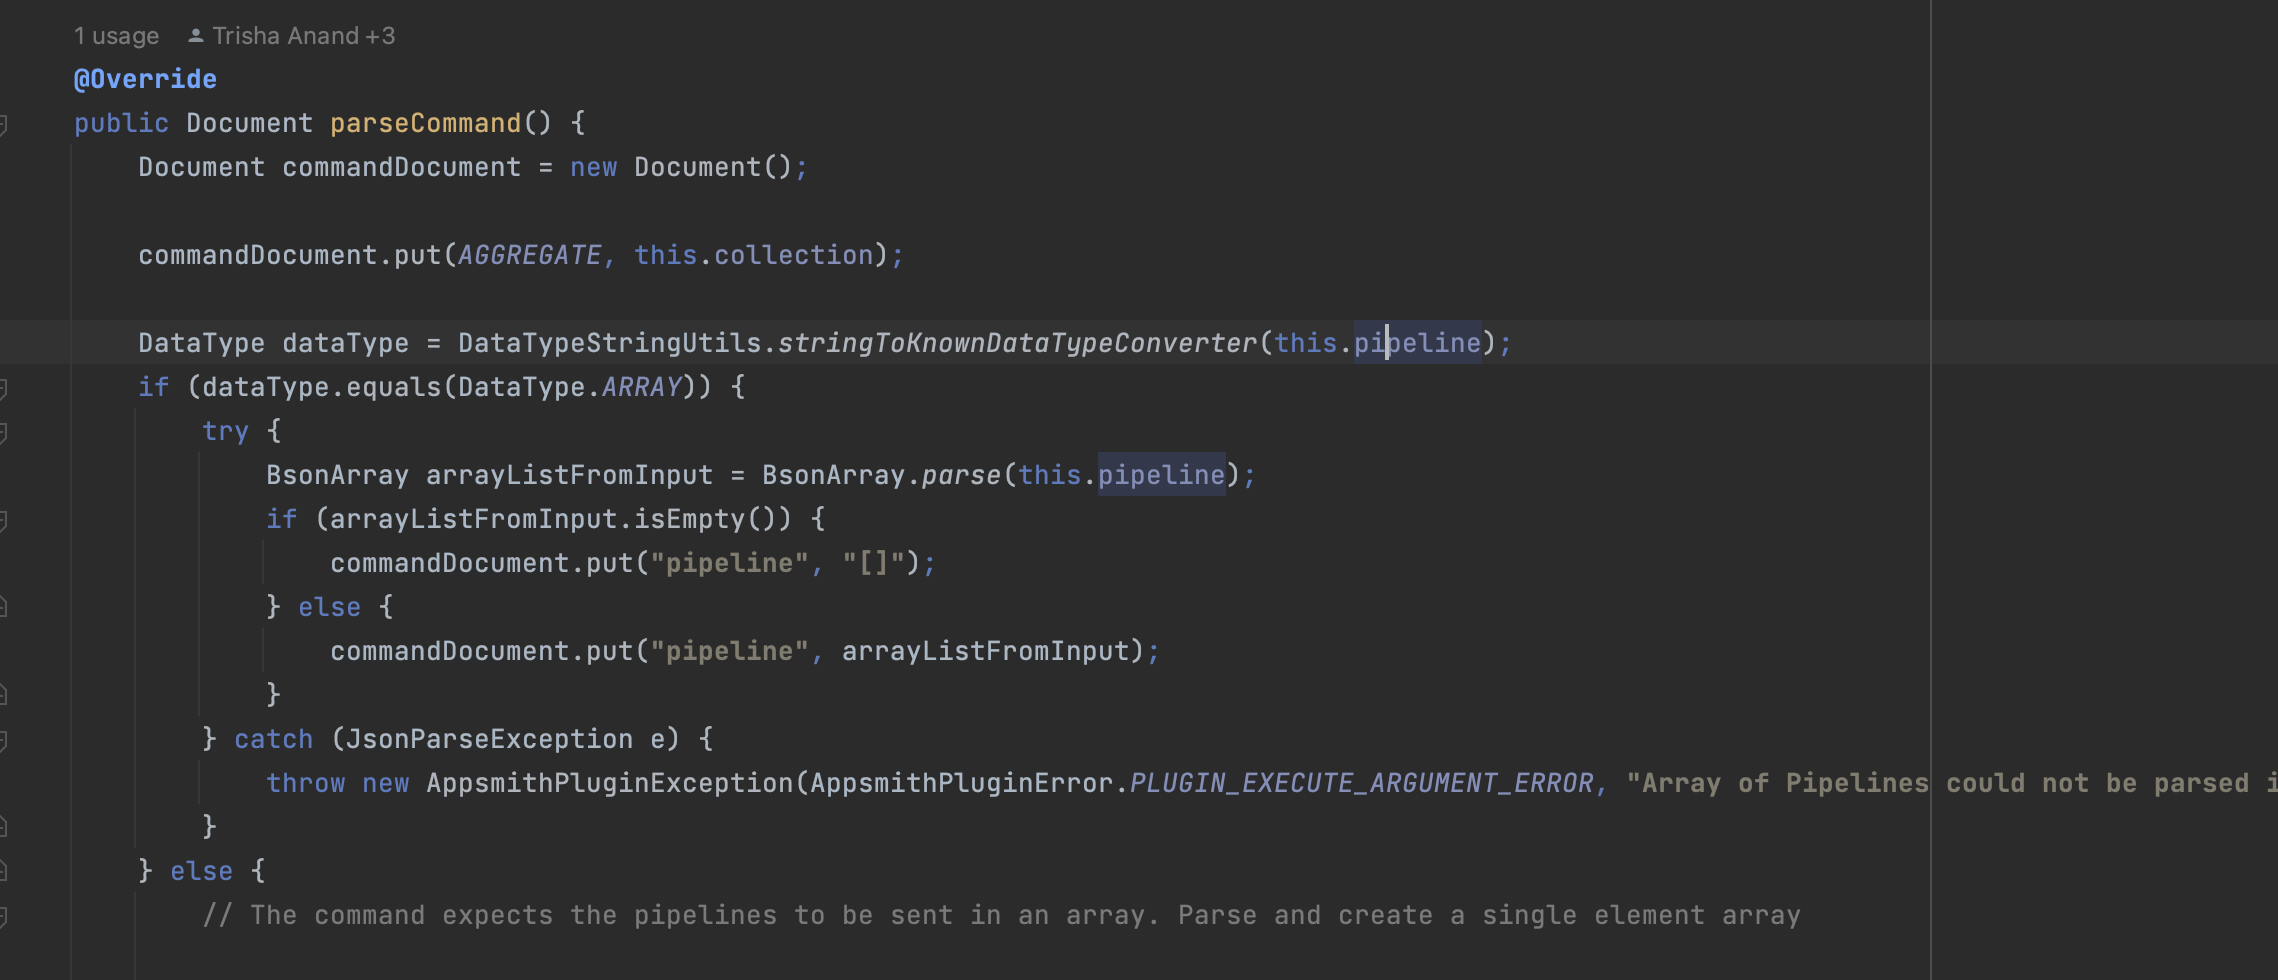Image resolution: width=2278 pixels, height=980 pixels.
Task: Click the @Override annotation
Action: 145,79
